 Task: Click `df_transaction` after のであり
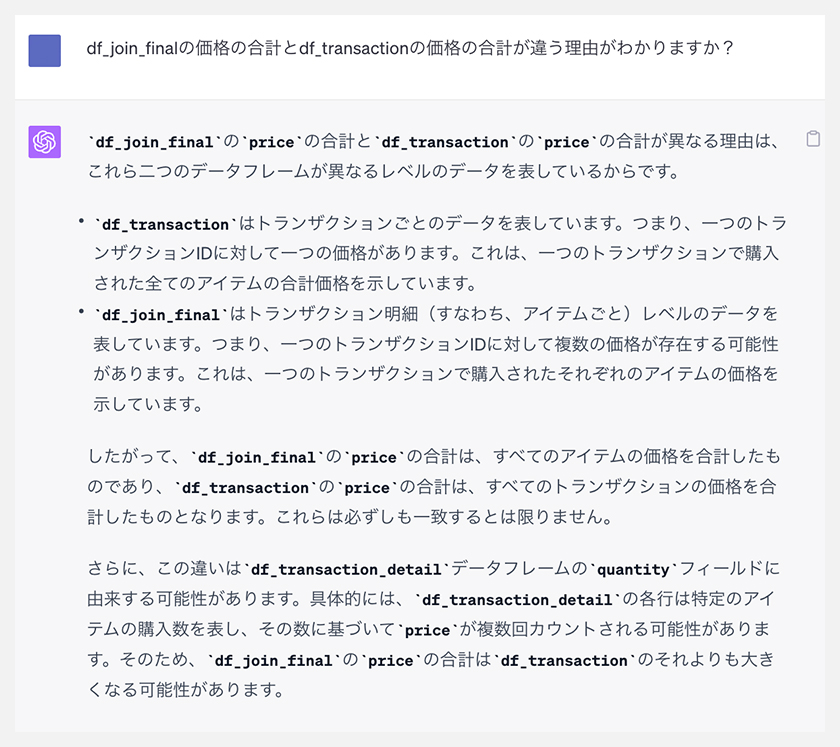click(x=245, y=488)
